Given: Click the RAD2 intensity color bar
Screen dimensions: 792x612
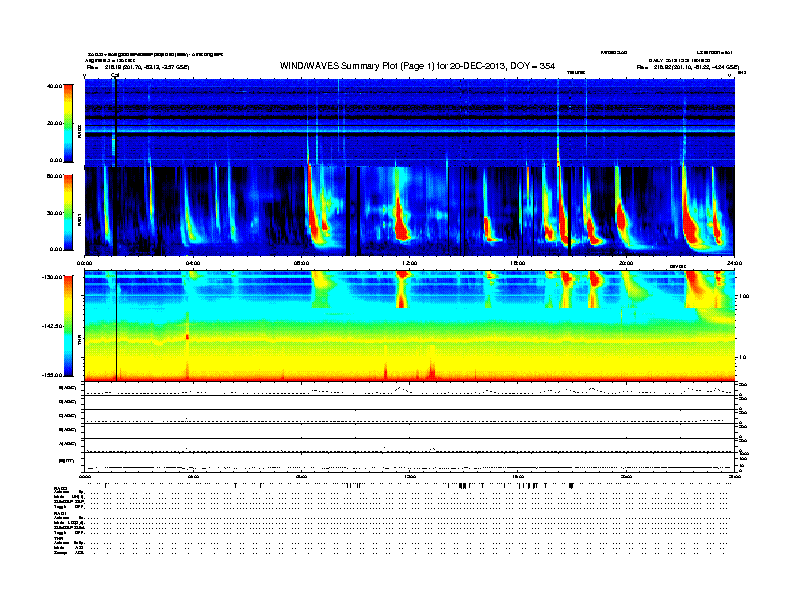Looking at the screenshot, I should point(68,123).
